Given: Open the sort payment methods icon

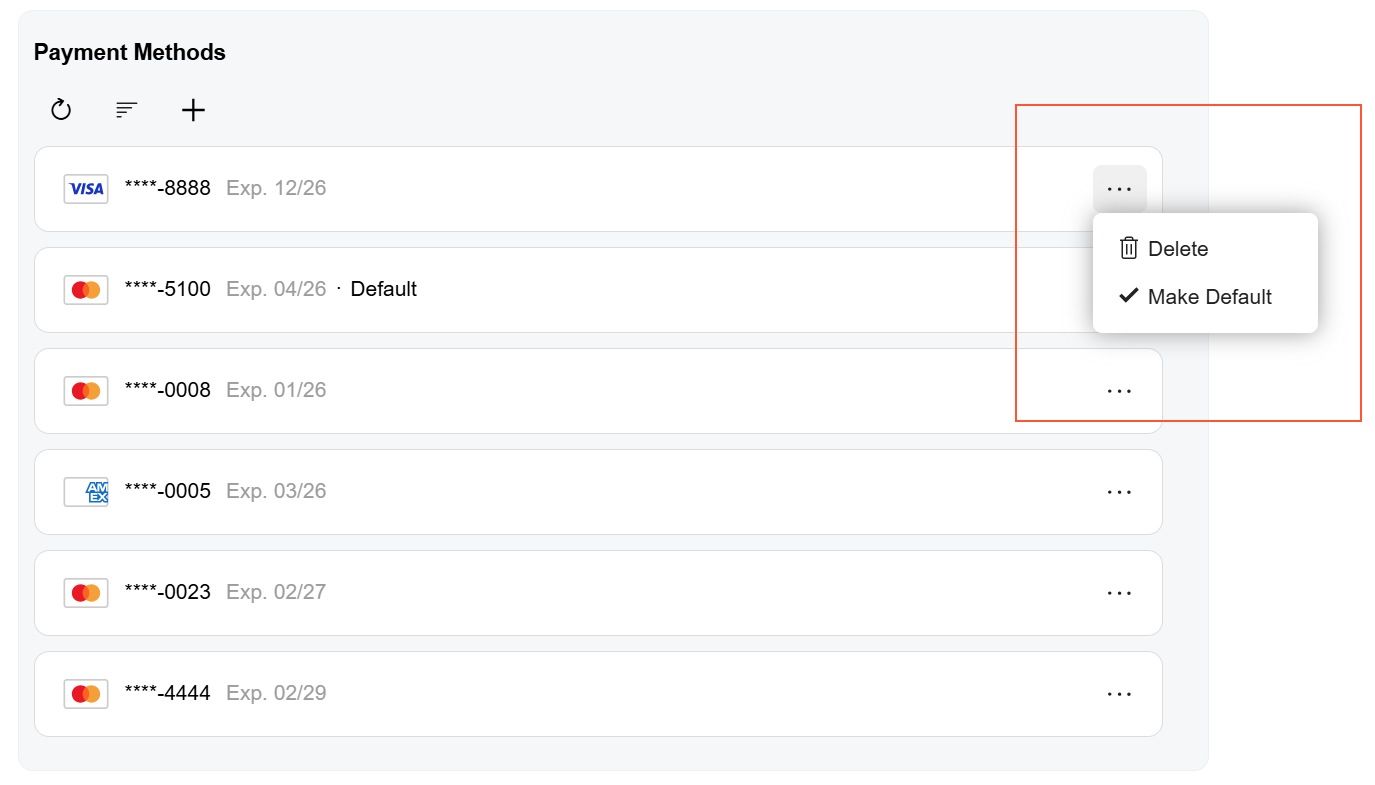Looking at the screenshot, I should point(127,110).
